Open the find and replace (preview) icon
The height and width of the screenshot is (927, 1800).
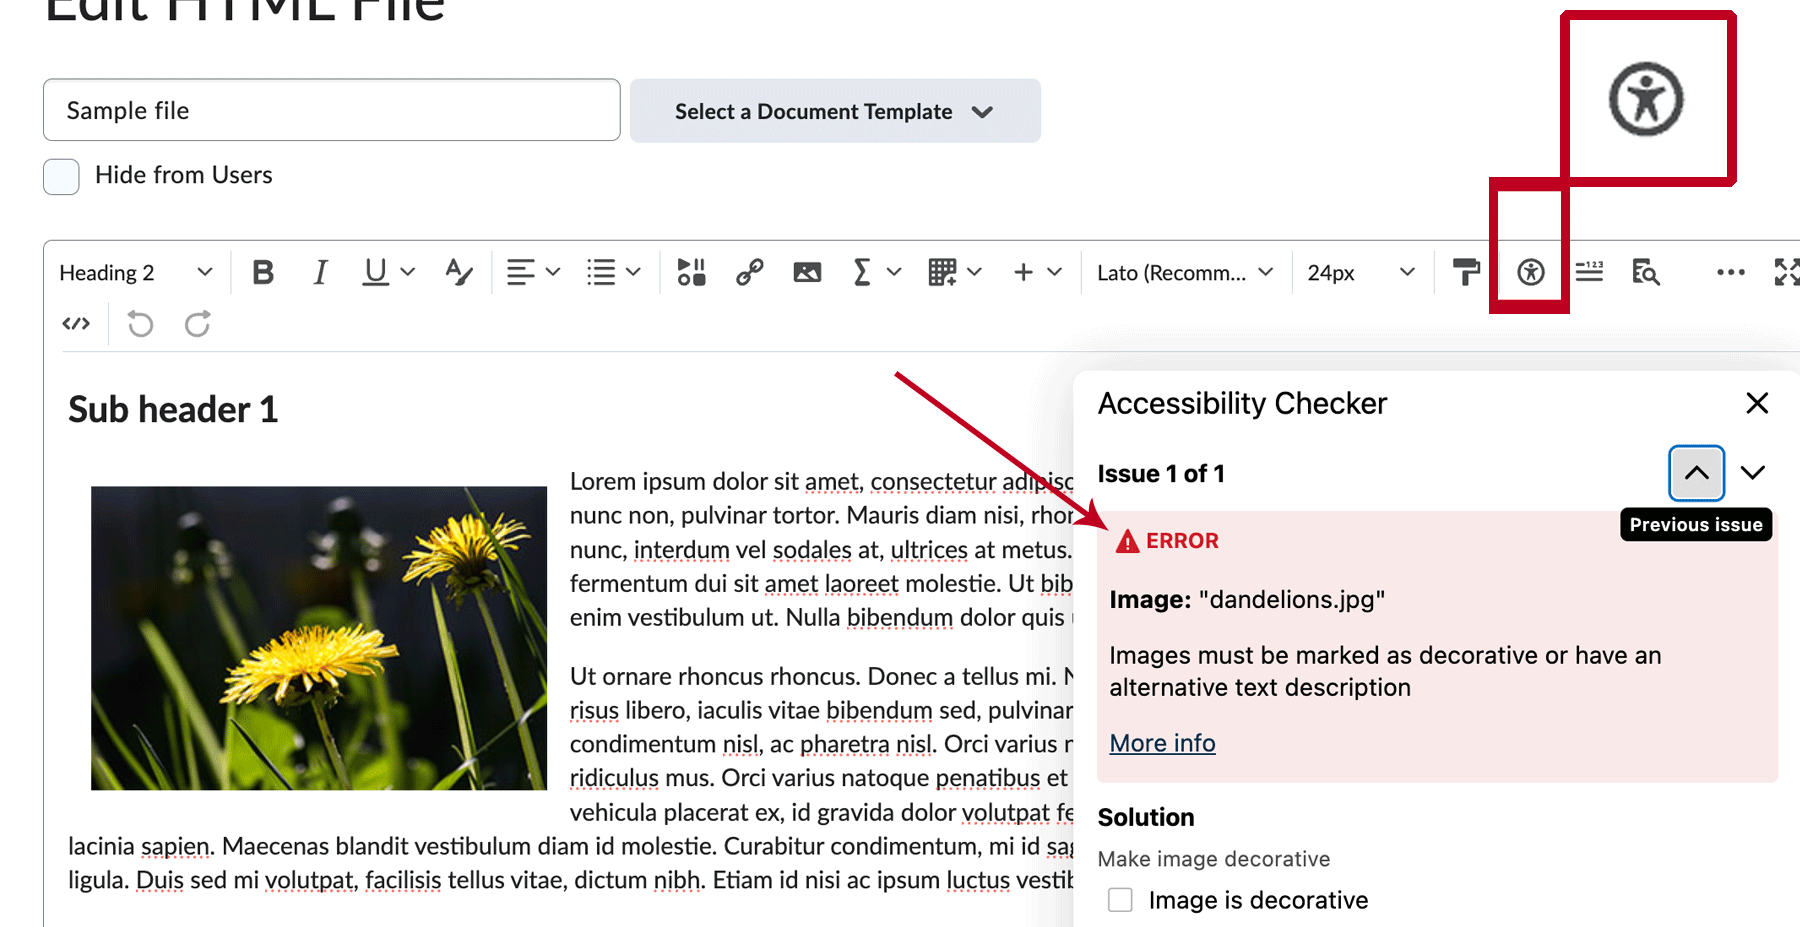[1646, 272]
